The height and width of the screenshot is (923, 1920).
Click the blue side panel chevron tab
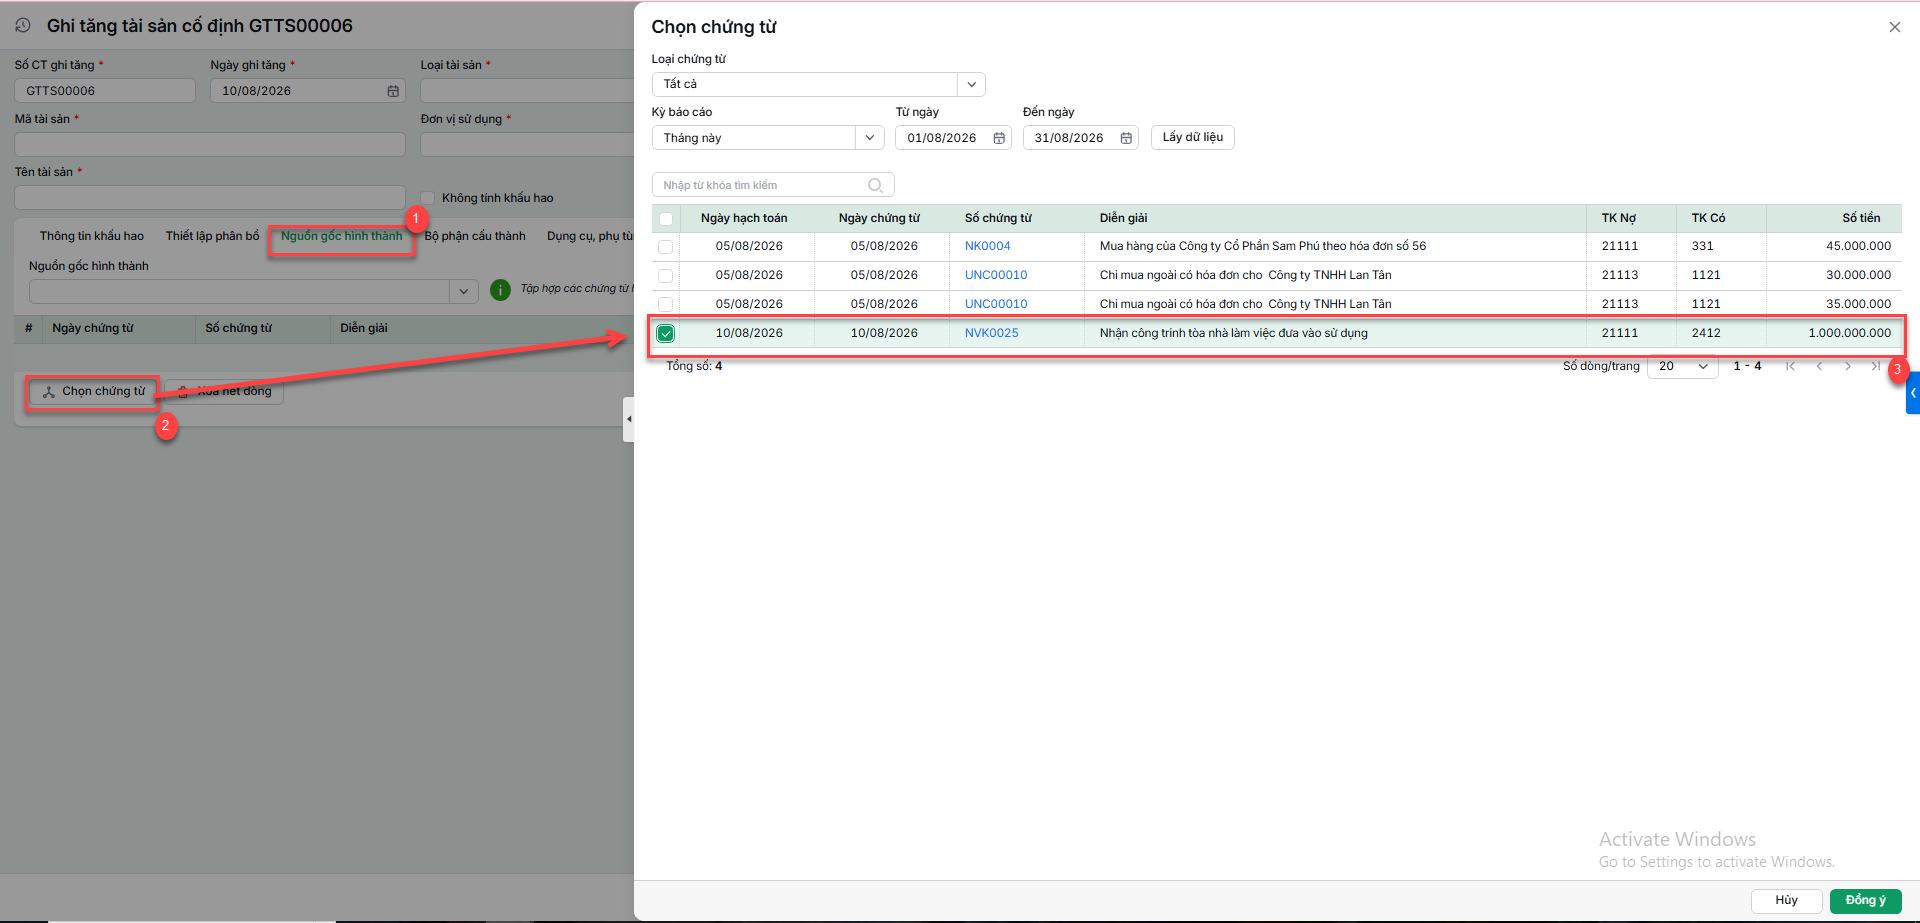pyautogui.click(x=1913, y=393)
